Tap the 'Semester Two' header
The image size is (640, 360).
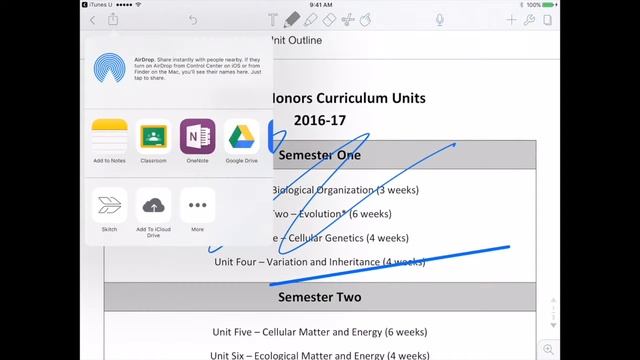[320, 297]
